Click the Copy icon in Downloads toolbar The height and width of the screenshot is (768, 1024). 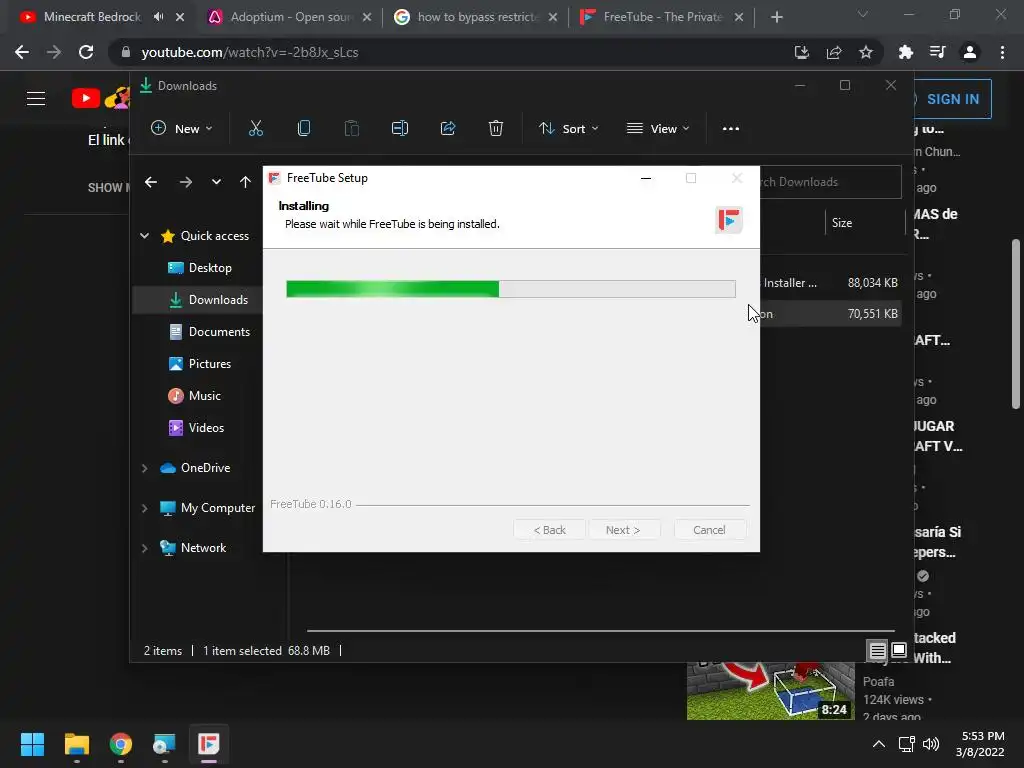click(304, 129)
